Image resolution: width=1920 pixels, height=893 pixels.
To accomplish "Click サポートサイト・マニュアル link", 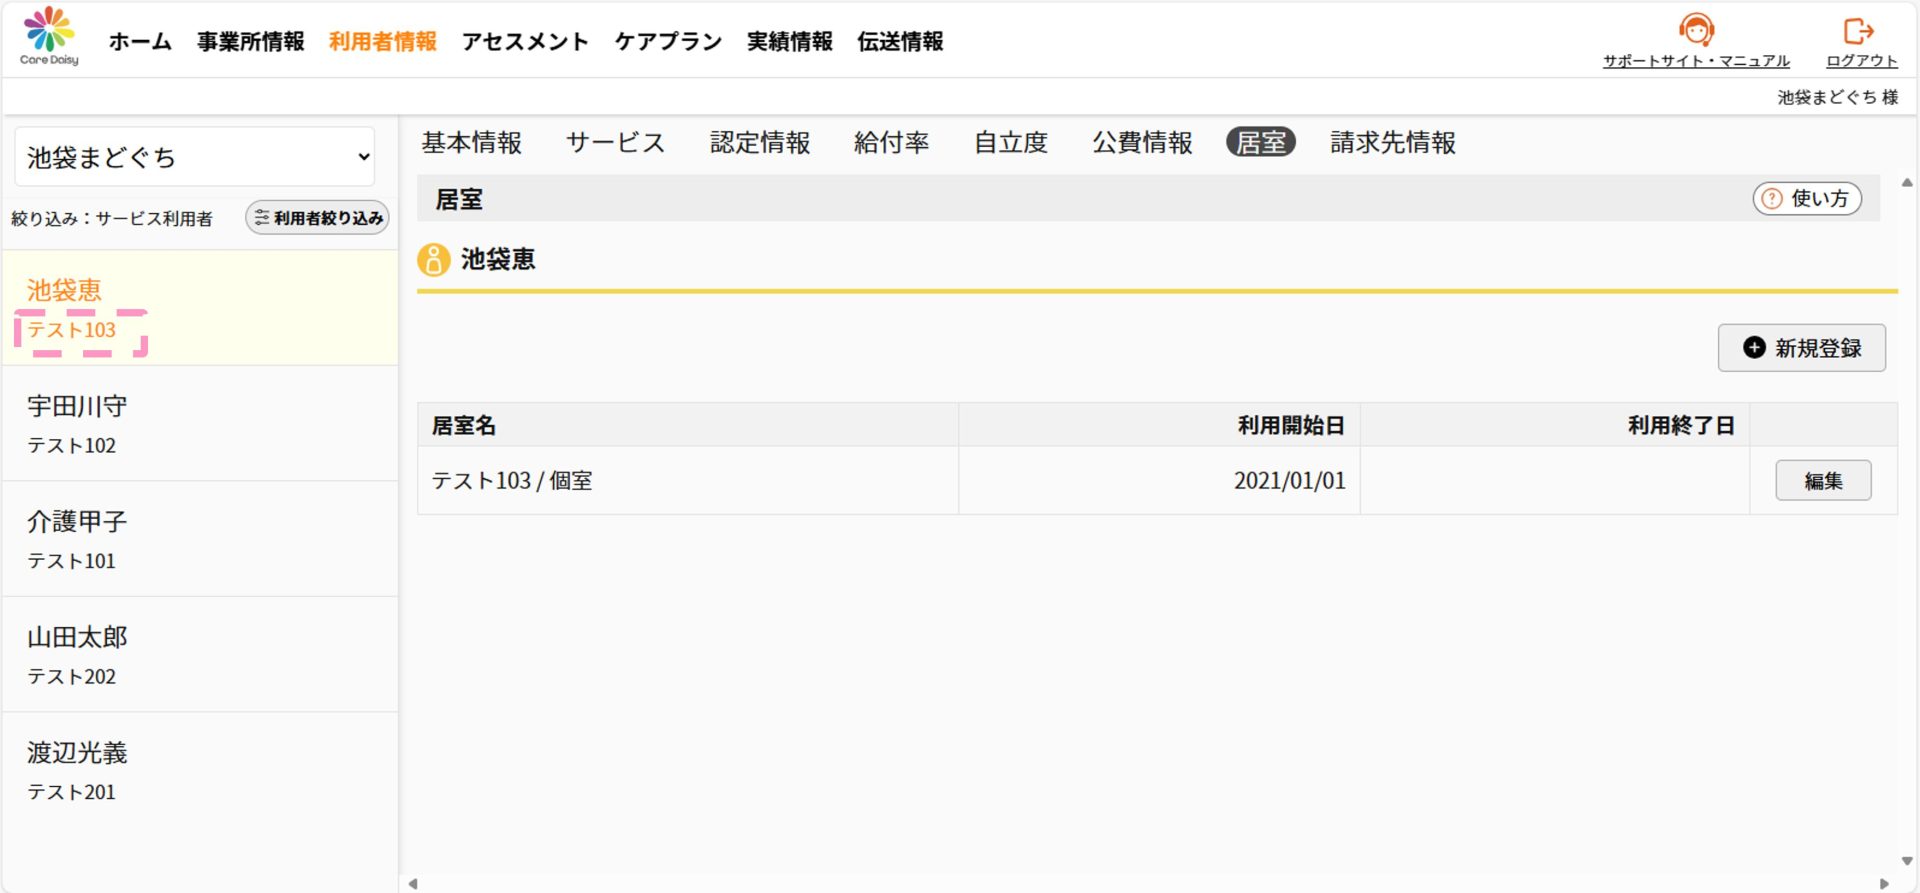I will 1696,61.
